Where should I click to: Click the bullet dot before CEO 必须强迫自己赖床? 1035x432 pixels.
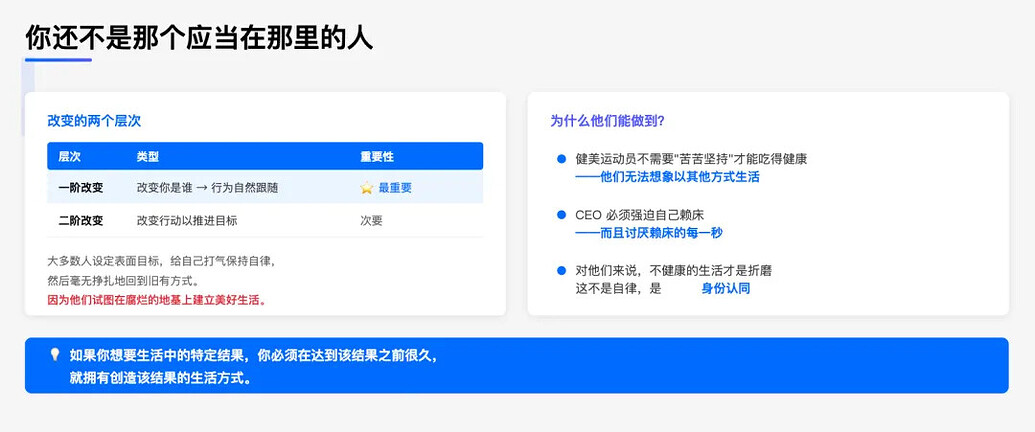pyautogui.click(x=562, y=215)
